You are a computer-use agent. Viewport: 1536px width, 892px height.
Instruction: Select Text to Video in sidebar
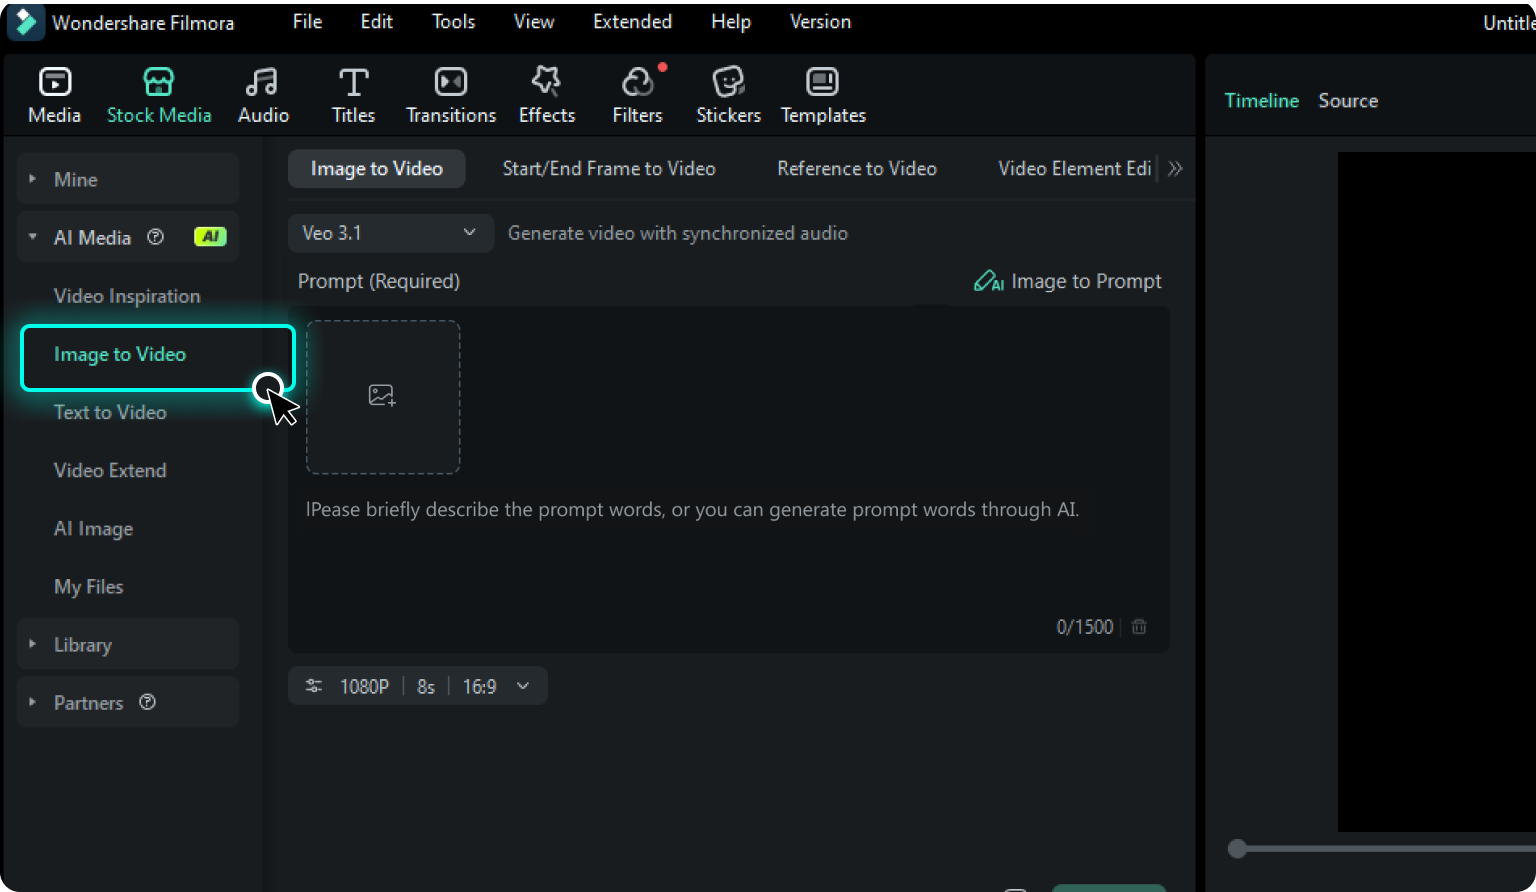[x=110, y=412]
